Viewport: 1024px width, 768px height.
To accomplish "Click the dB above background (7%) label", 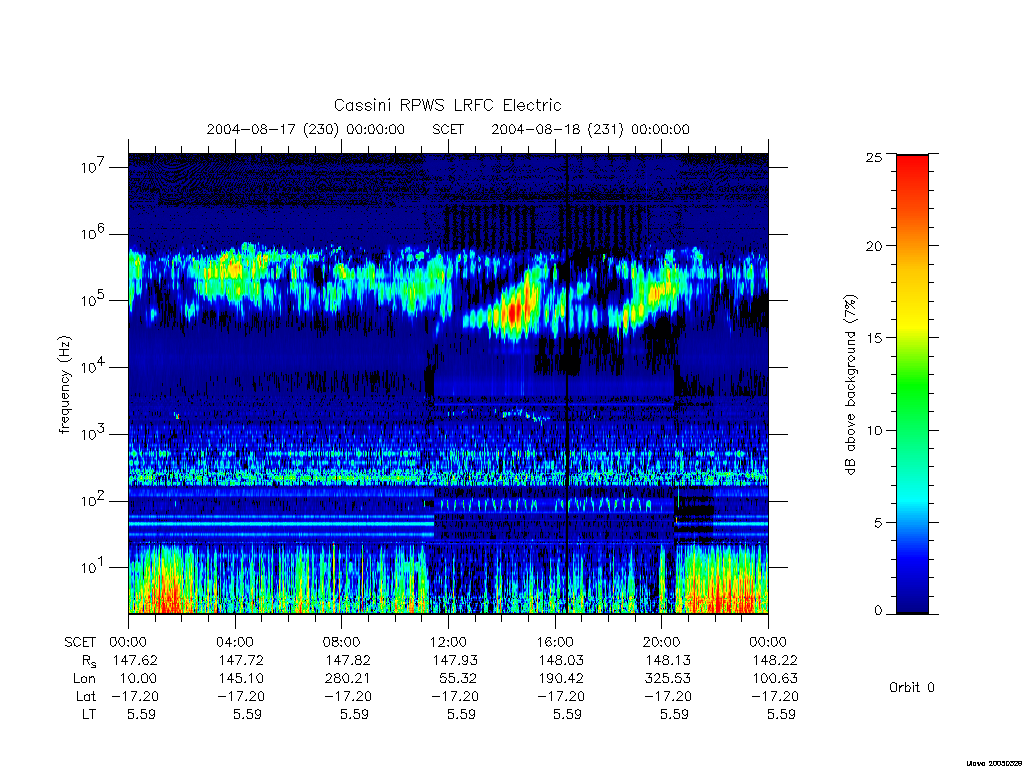I will (850, 384).
